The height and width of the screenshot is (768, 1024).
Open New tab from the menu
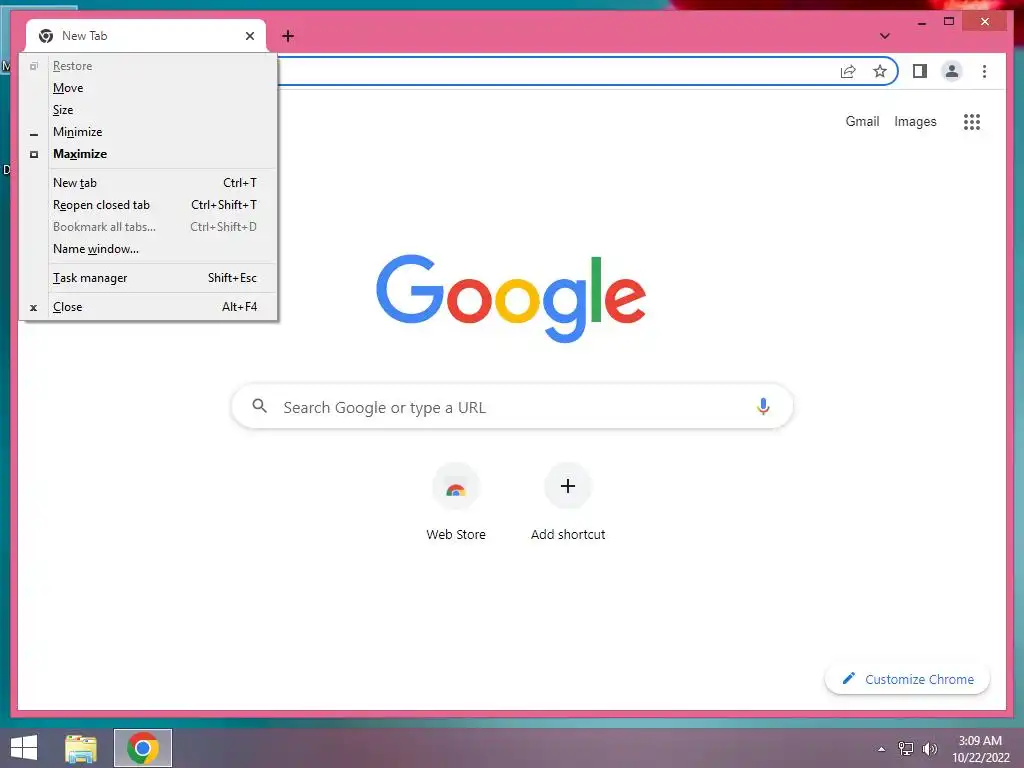[148, 183]
